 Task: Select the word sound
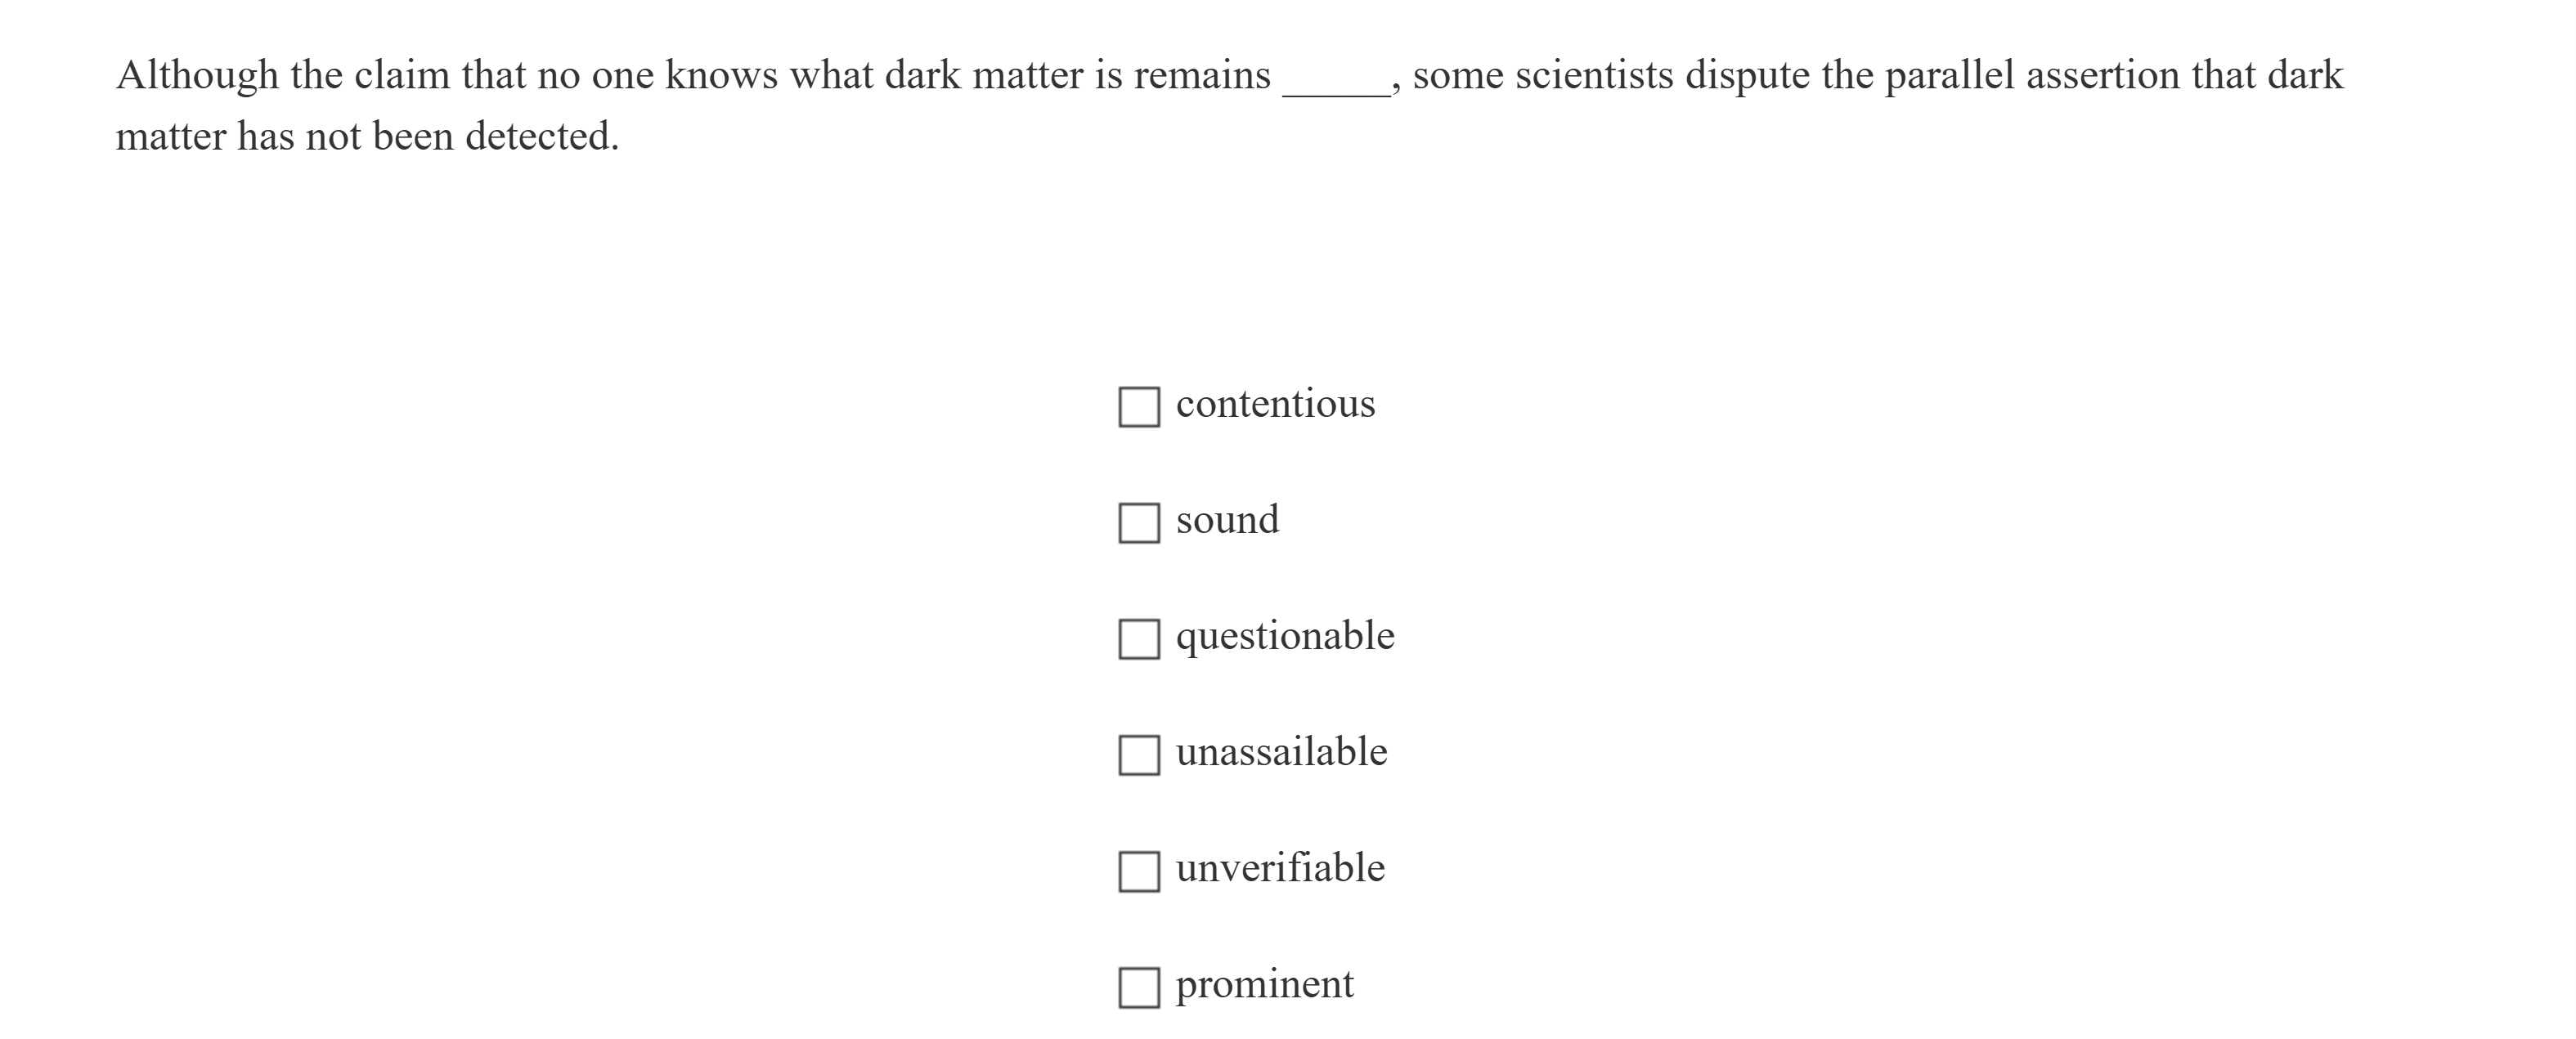pos(1227,520)
